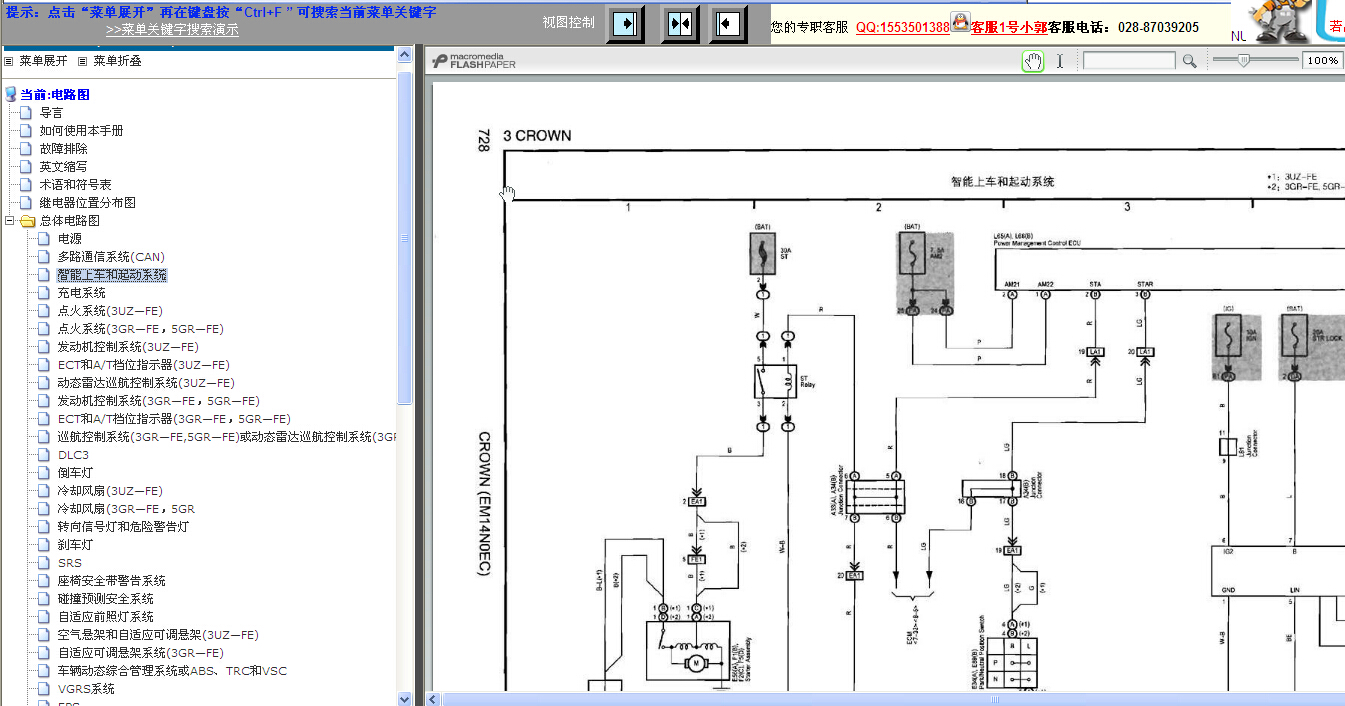Click the tree panel scroll-down arrow

[405, 699]
